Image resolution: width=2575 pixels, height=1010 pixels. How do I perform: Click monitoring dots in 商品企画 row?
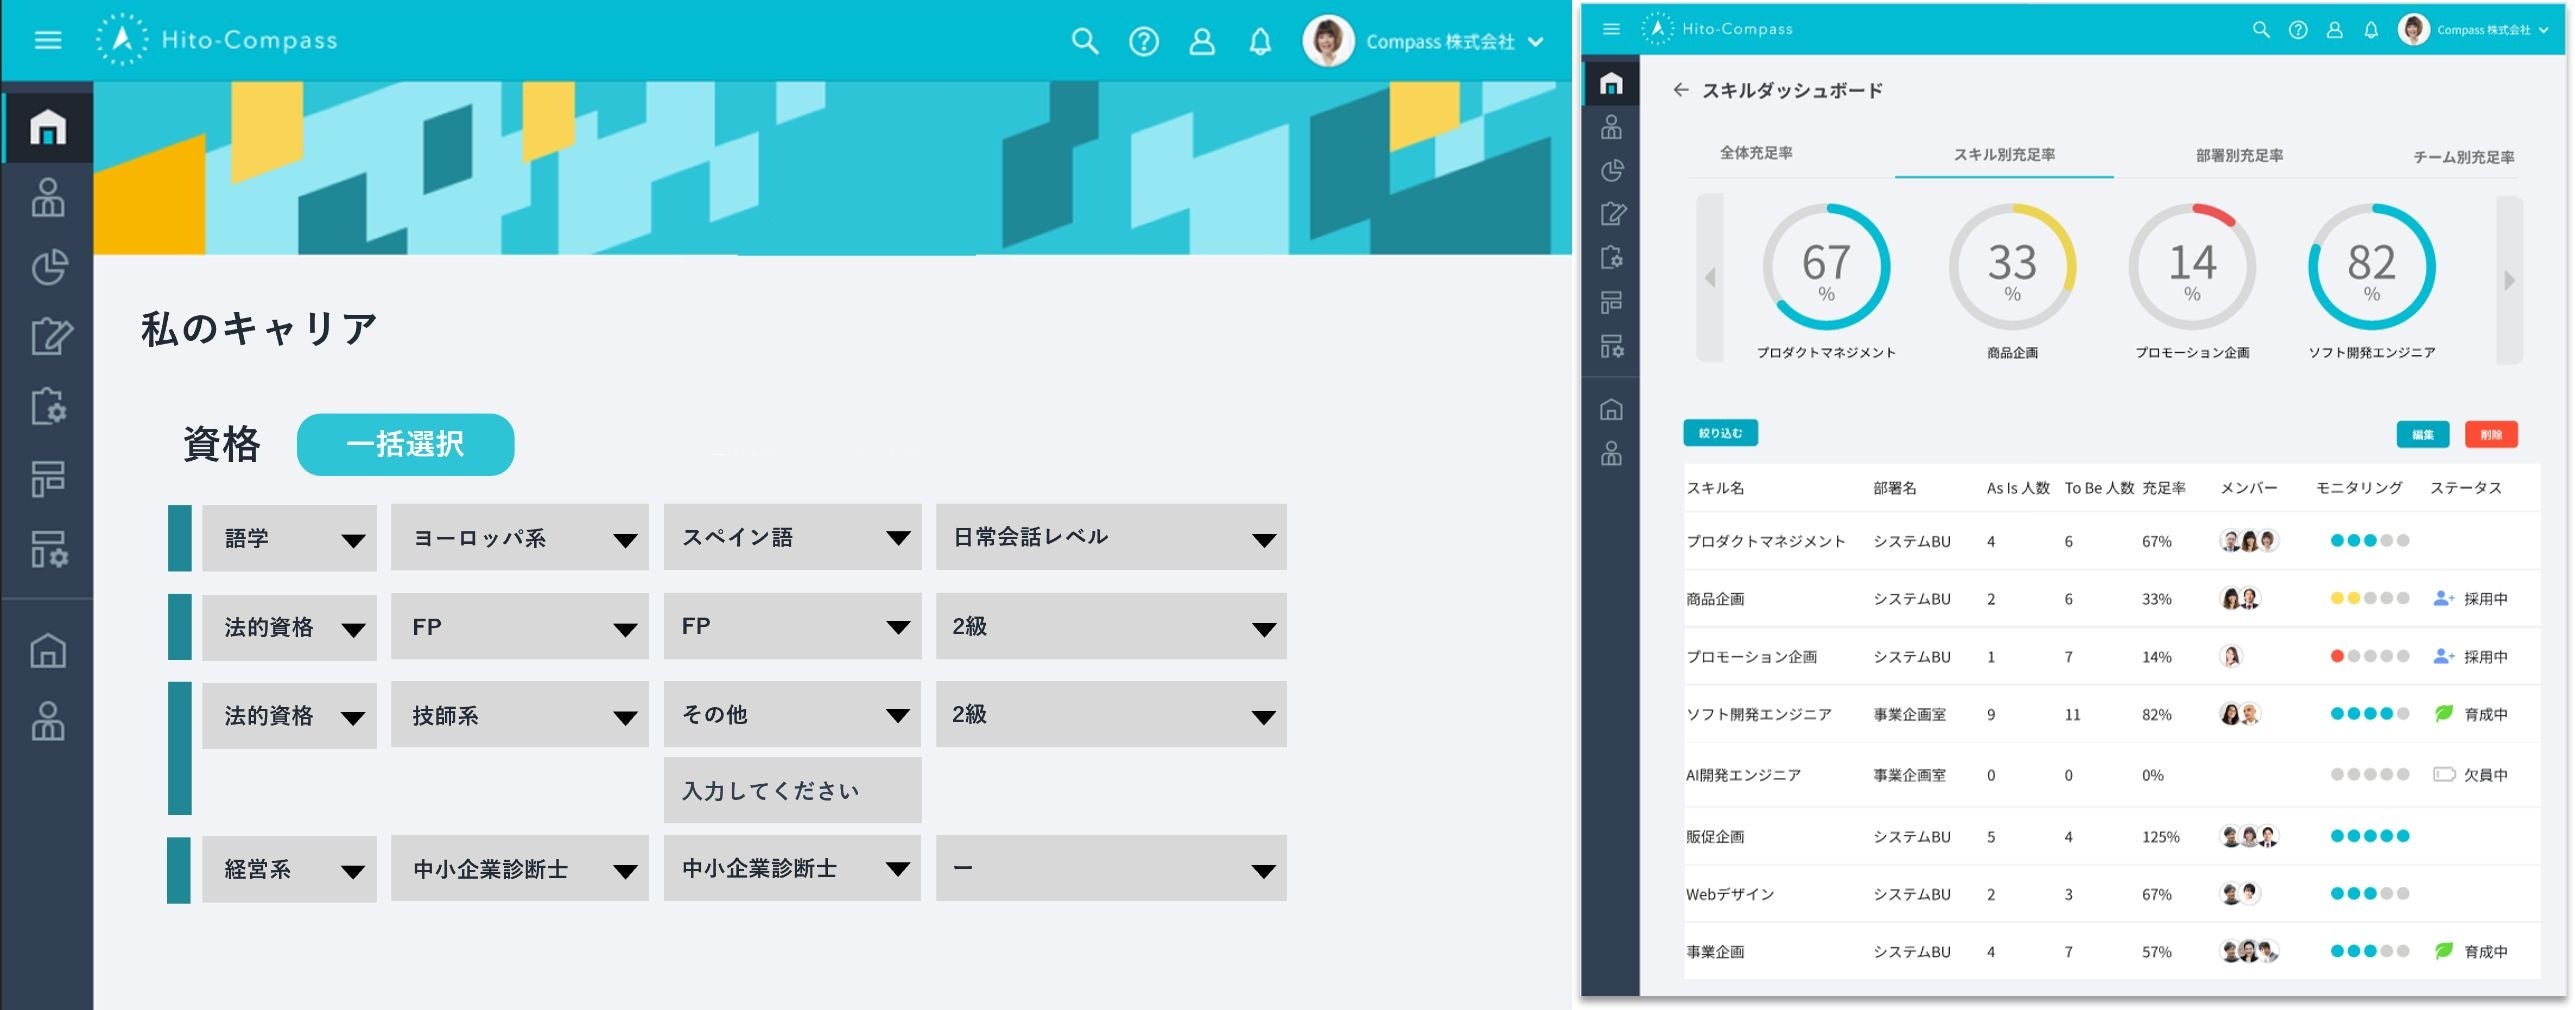click(x=2369, y=599)
